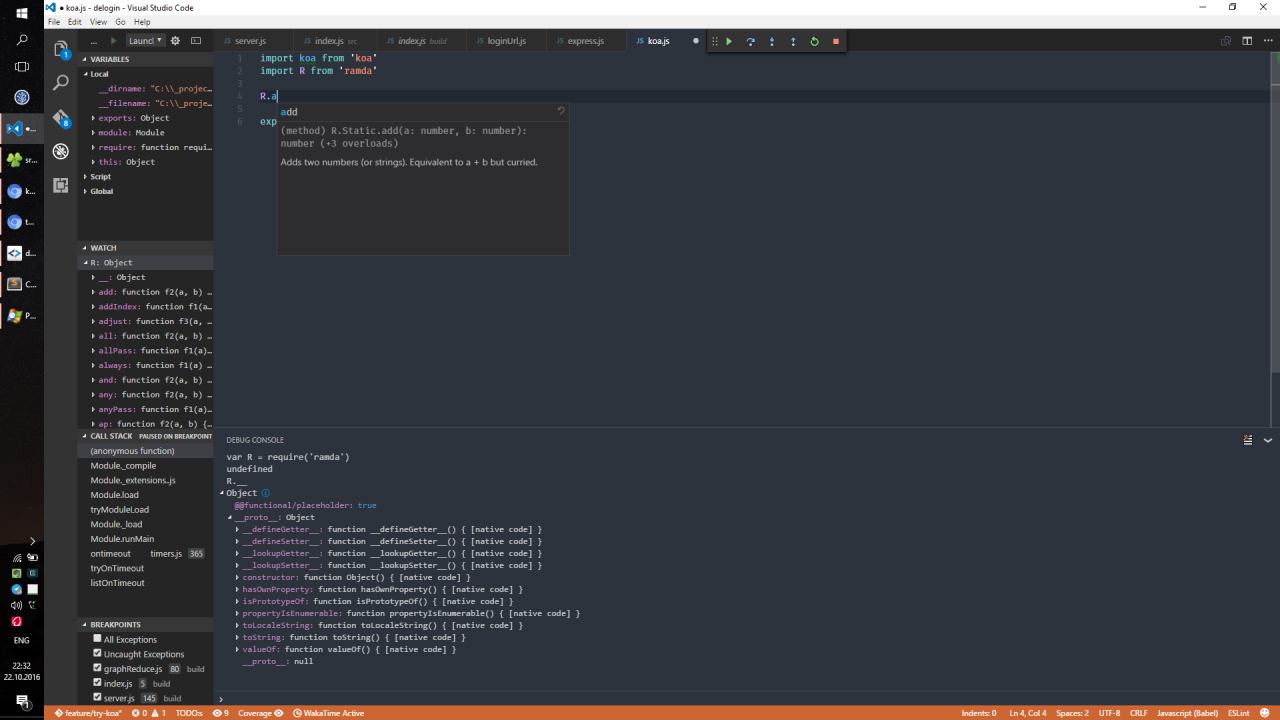Expand the Global scope section
Screen dimensions: 1280x720
(x=101, y=191)
